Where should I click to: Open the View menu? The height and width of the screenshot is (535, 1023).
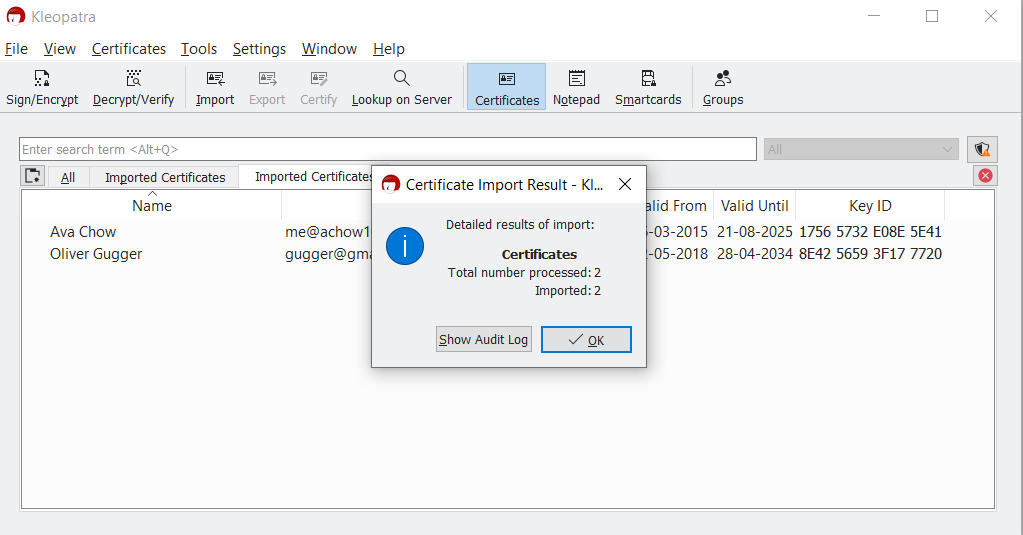[x=60, y=49]
